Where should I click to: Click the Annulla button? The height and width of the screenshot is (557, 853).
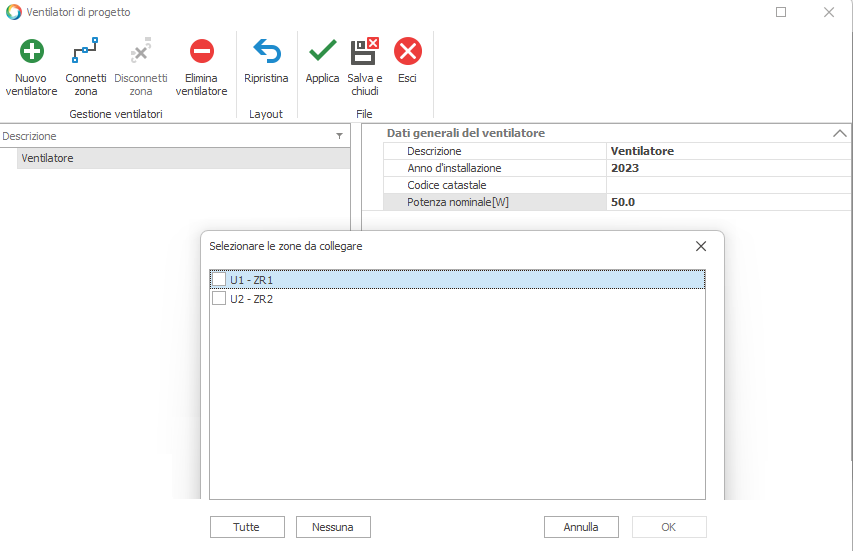pos(581,527)
